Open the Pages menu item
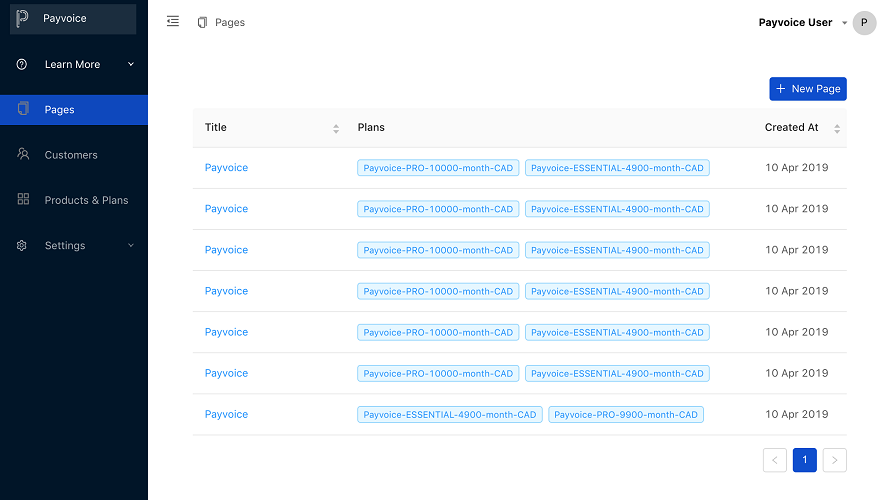The width and height of the screenshot is (890, 500). click(x=74, y=110)
